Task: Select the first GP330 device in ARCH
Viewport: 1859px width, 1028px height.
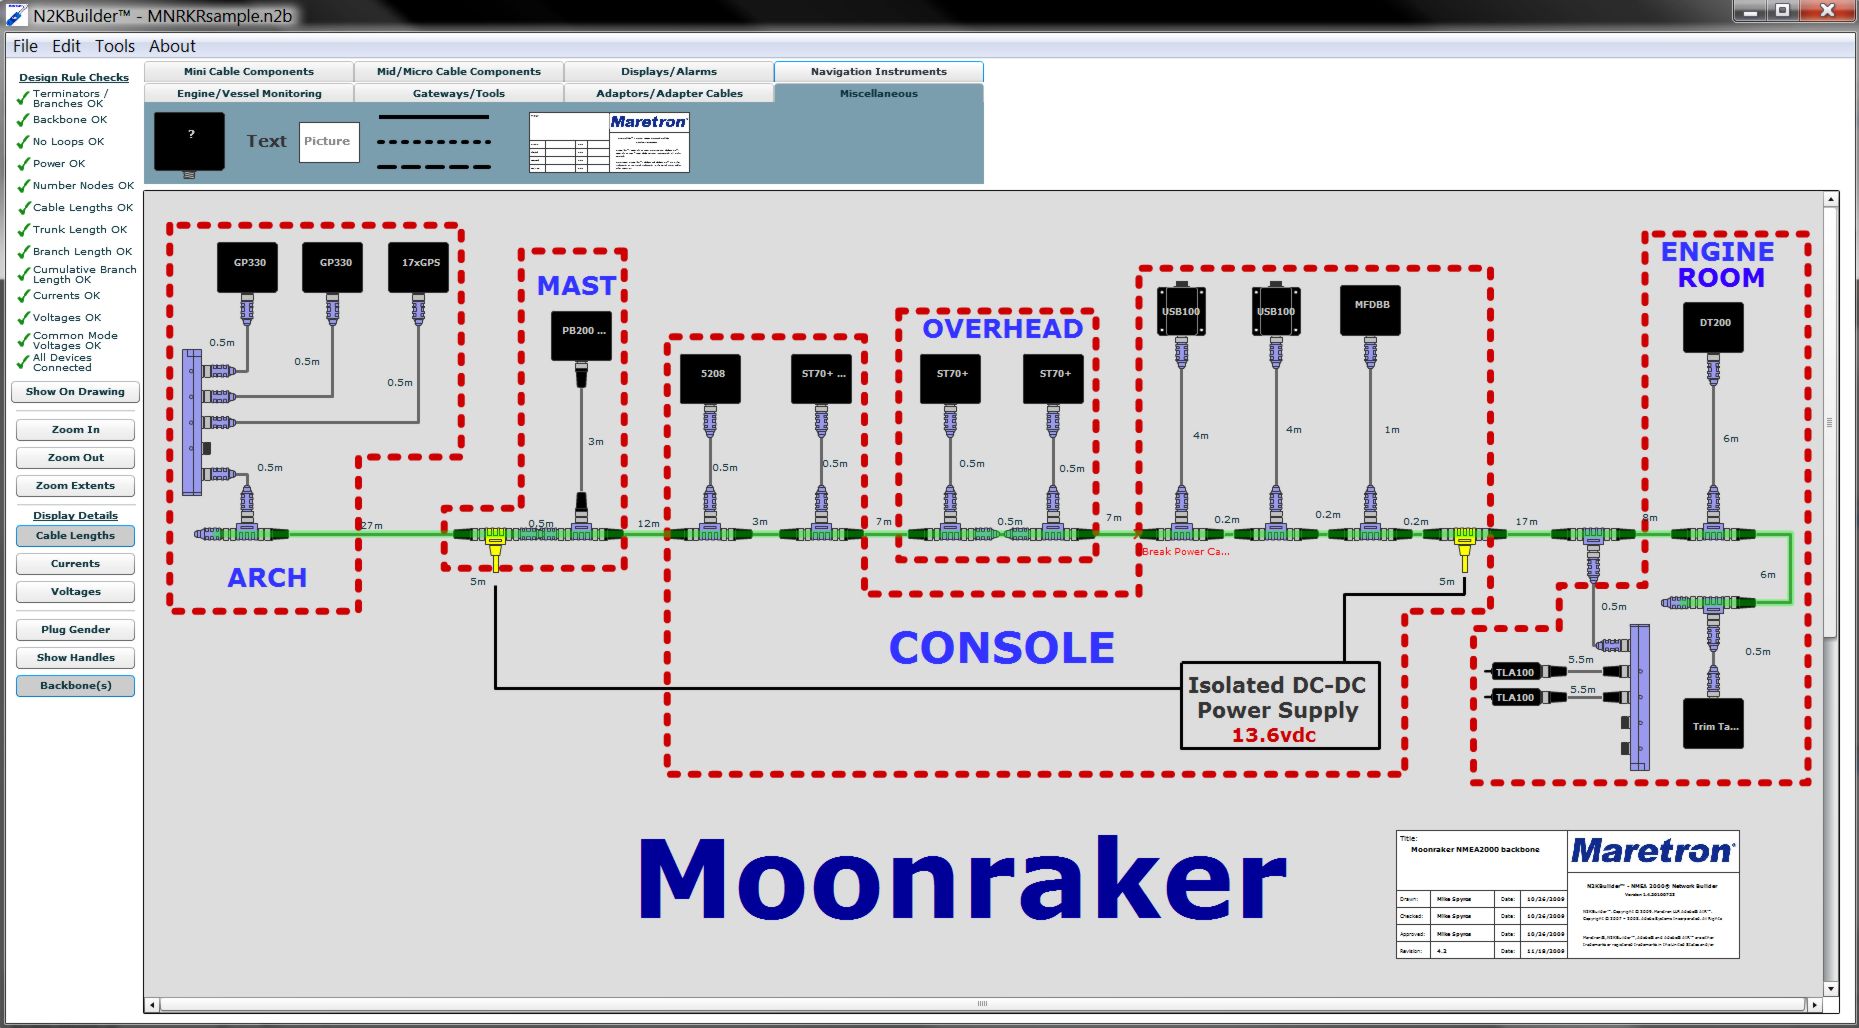Action: (x=248, y=267)
